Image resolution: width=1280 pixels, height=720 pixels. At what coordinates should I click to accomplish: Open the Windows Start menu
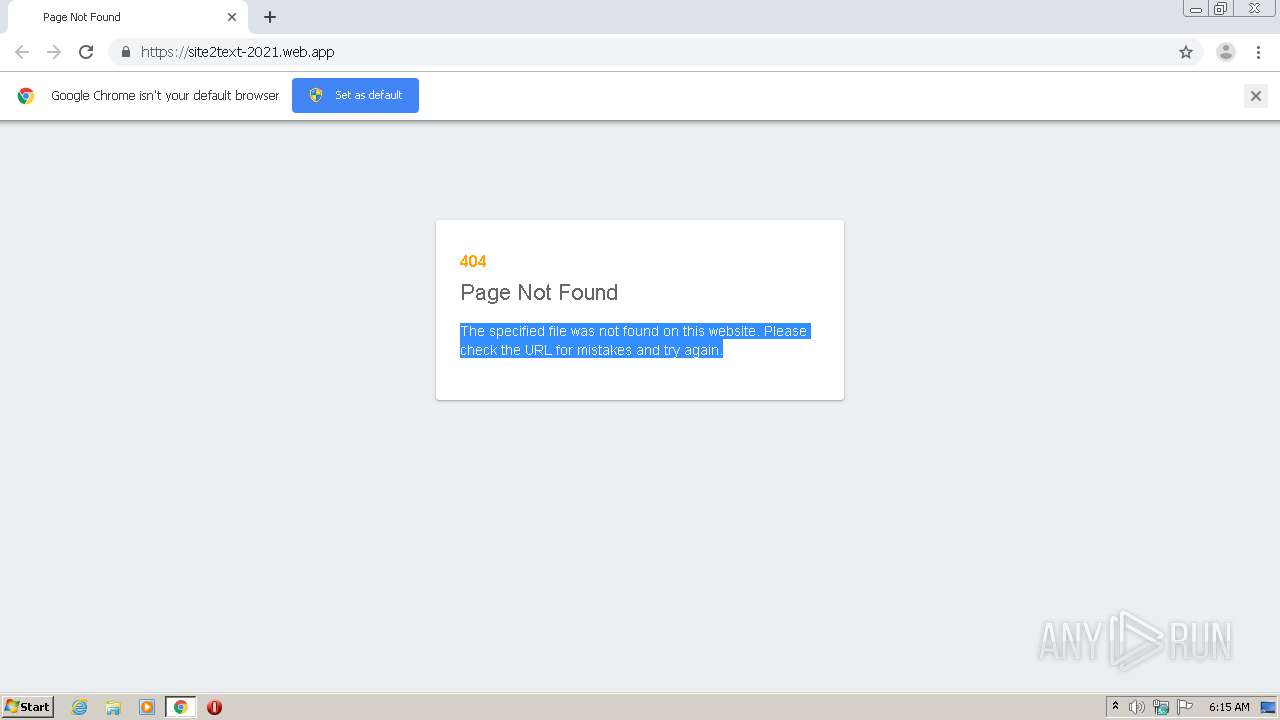click(28, 706)
